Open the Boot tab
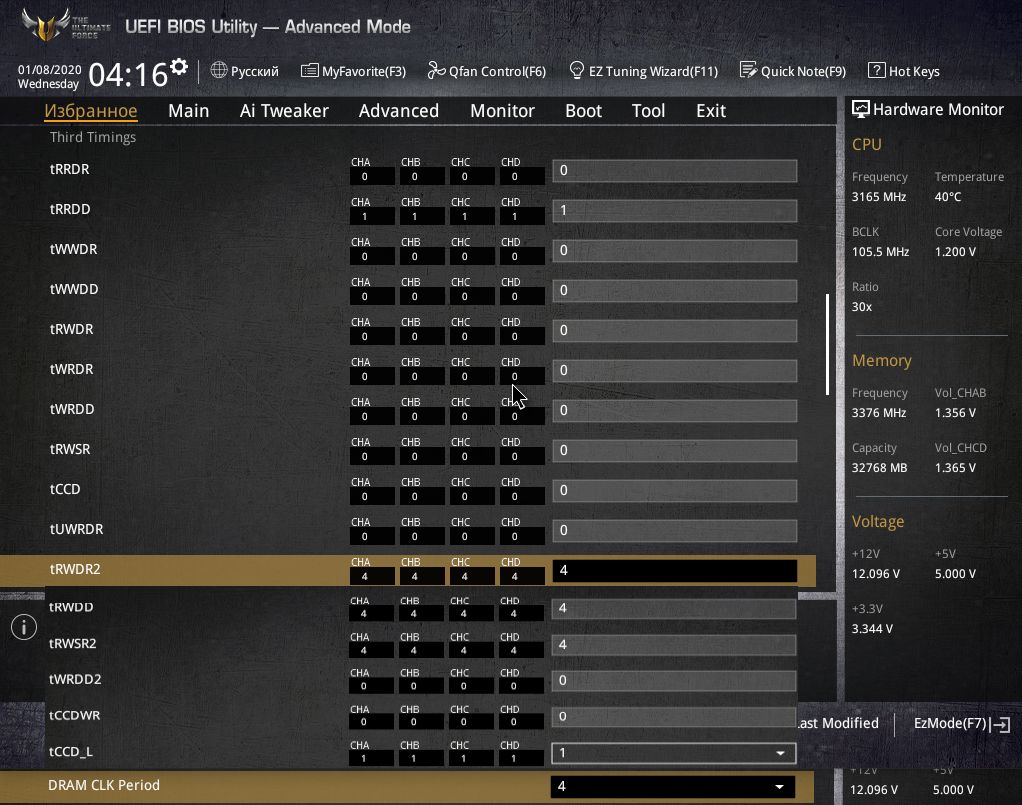 coord(583,111)
